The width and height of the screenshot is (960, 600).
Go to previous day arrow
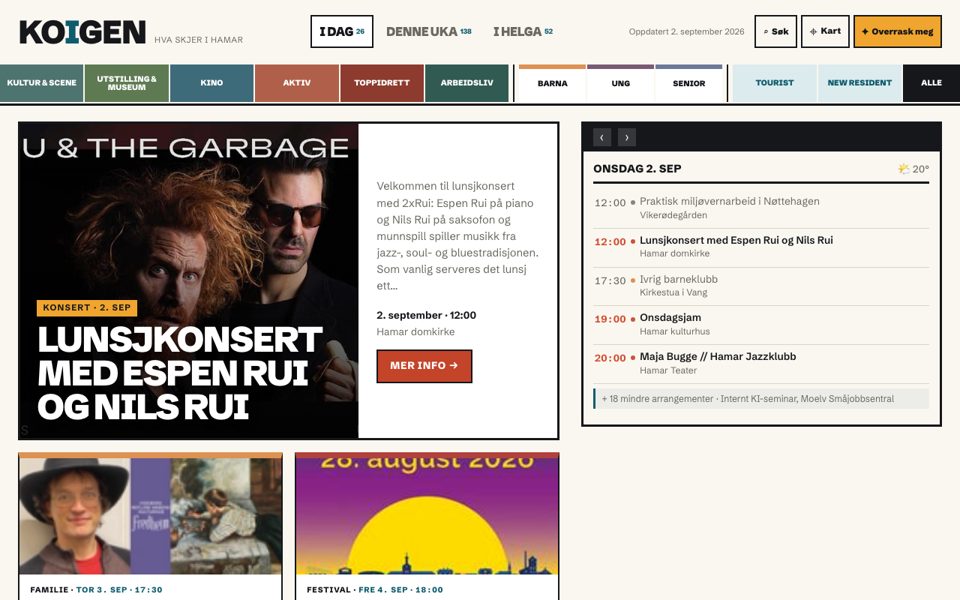(602, 137)
